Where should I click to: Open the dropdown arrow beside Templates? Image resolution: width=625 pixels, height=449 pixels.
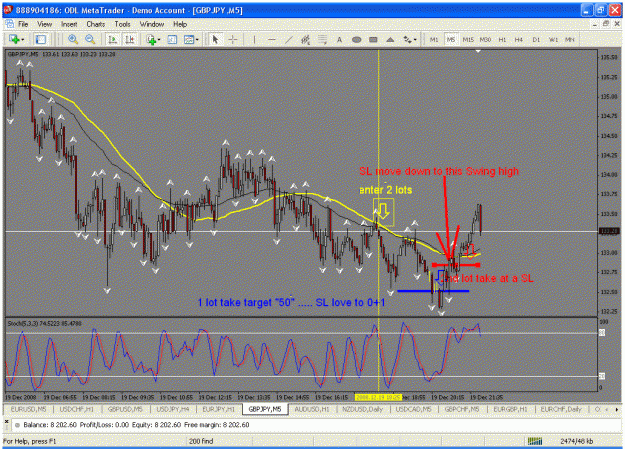[x=197, y=39]
